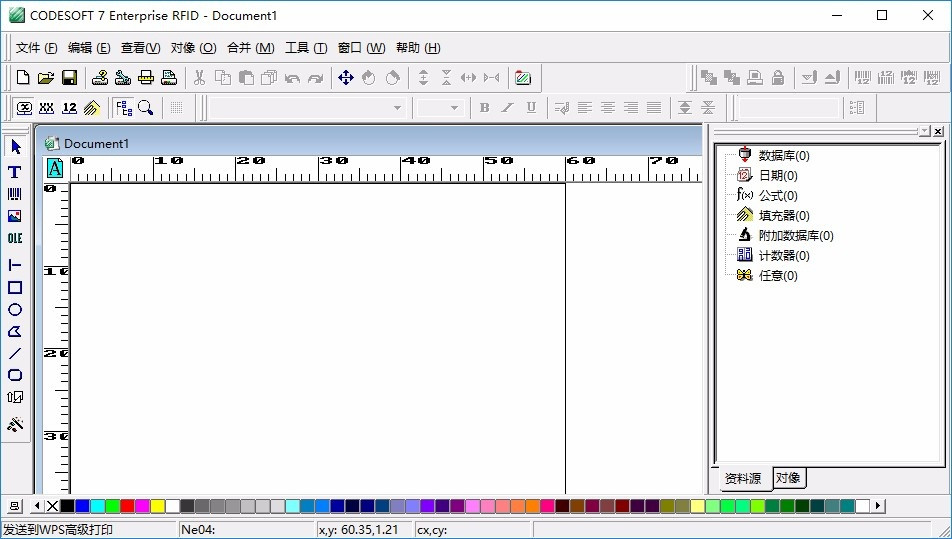Pick the no-color X swatch
This screenshot has height=539, width=952.
click(x=52, y=506)
